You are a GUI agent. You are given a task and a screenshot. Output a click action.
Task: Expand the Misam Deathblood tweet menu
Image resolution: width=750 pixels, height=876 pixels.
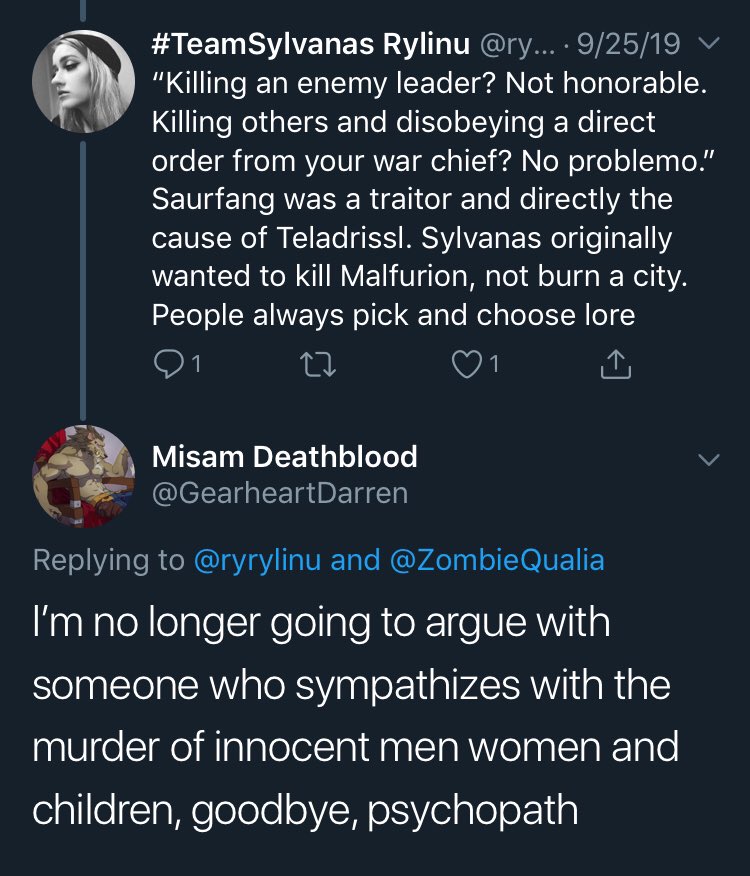(708, 460)
